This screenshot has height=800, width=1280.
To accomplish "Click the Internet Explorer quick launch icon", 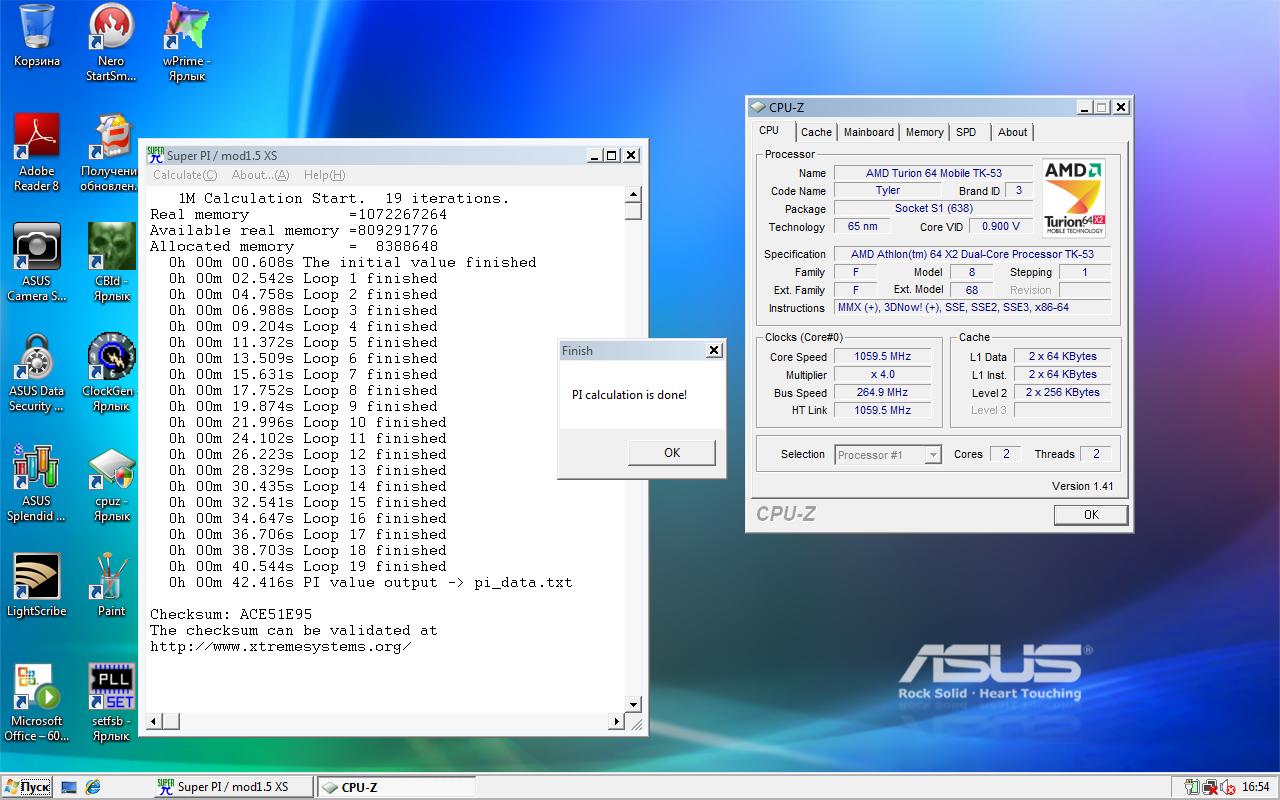I will click(93, 787).
